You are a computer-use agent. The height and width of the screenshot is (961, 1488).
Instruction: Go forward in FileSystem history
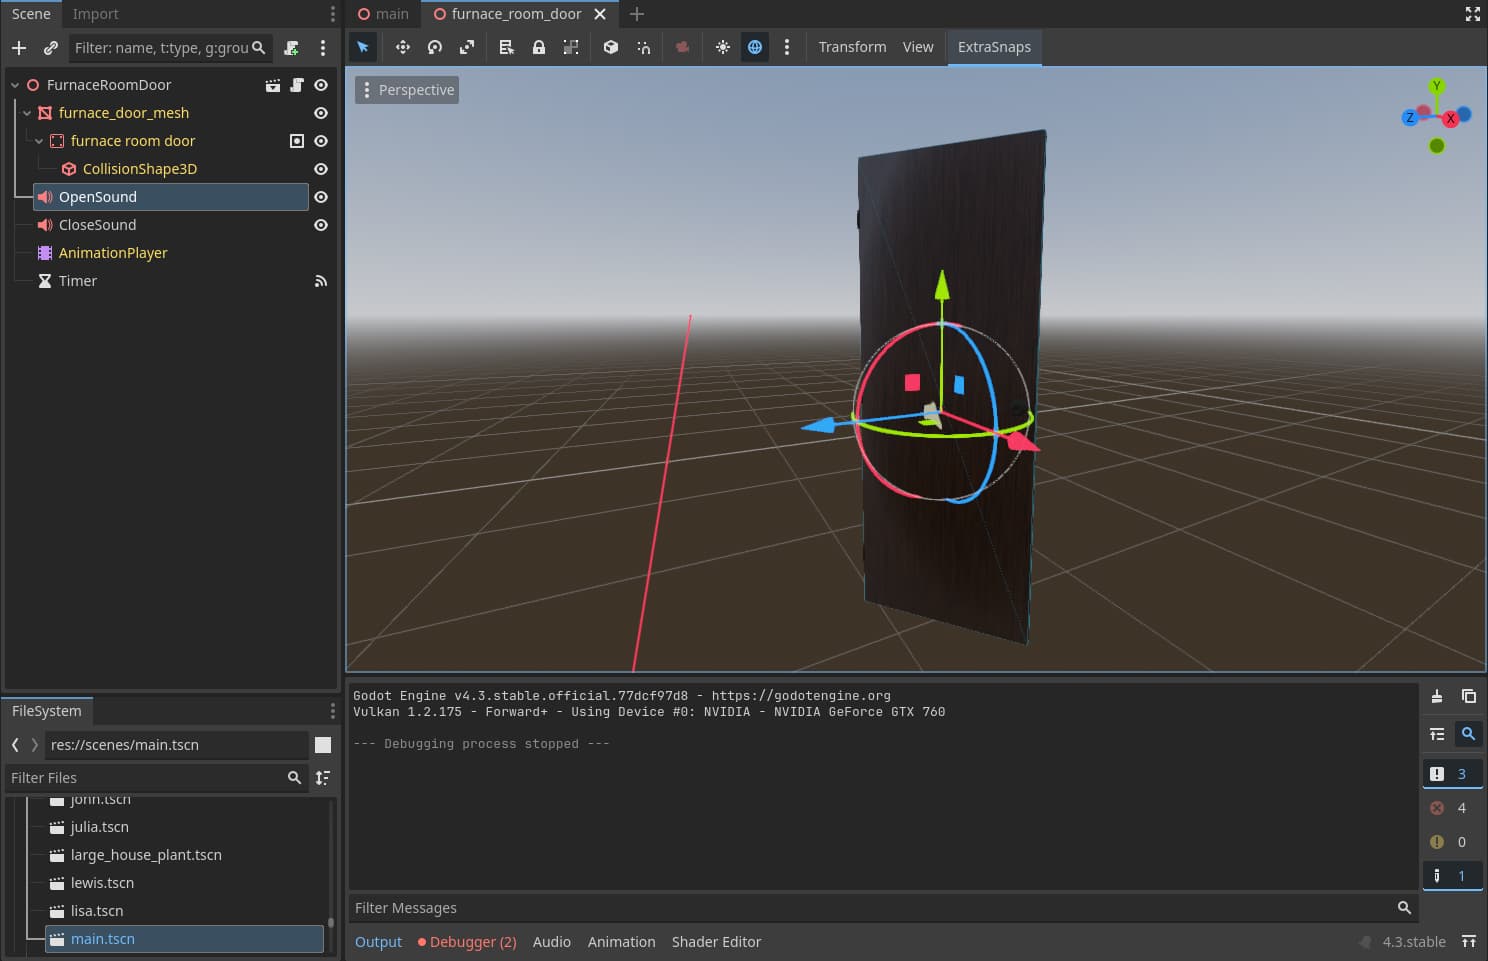pyautogui.click(x=35, y=745)
